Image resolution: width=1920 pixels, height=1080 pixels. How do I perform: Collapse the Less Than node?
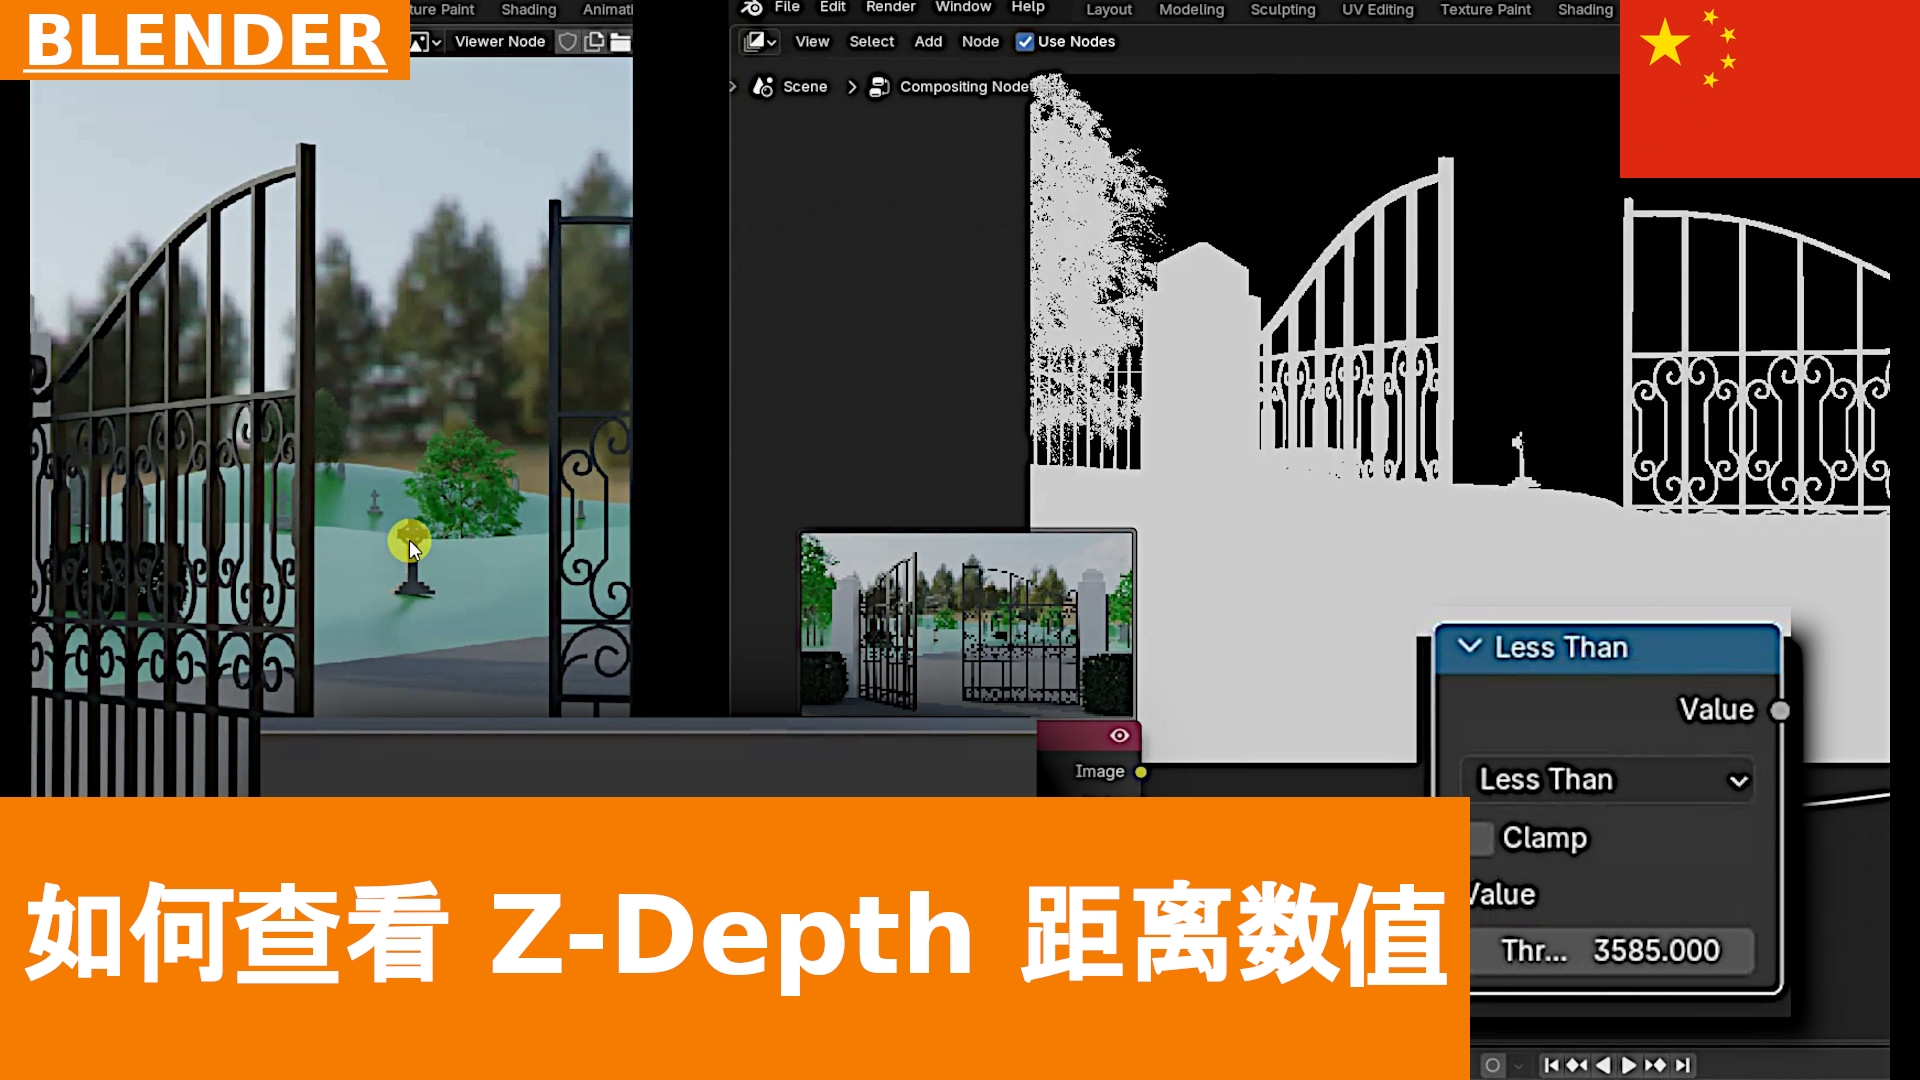[x=1469, y=646]
